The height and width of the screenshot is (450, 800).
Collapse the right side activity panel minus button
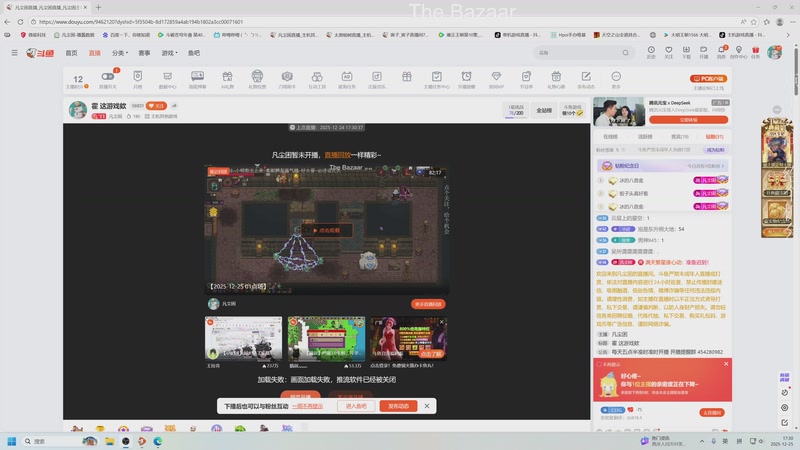pos(777,110)
